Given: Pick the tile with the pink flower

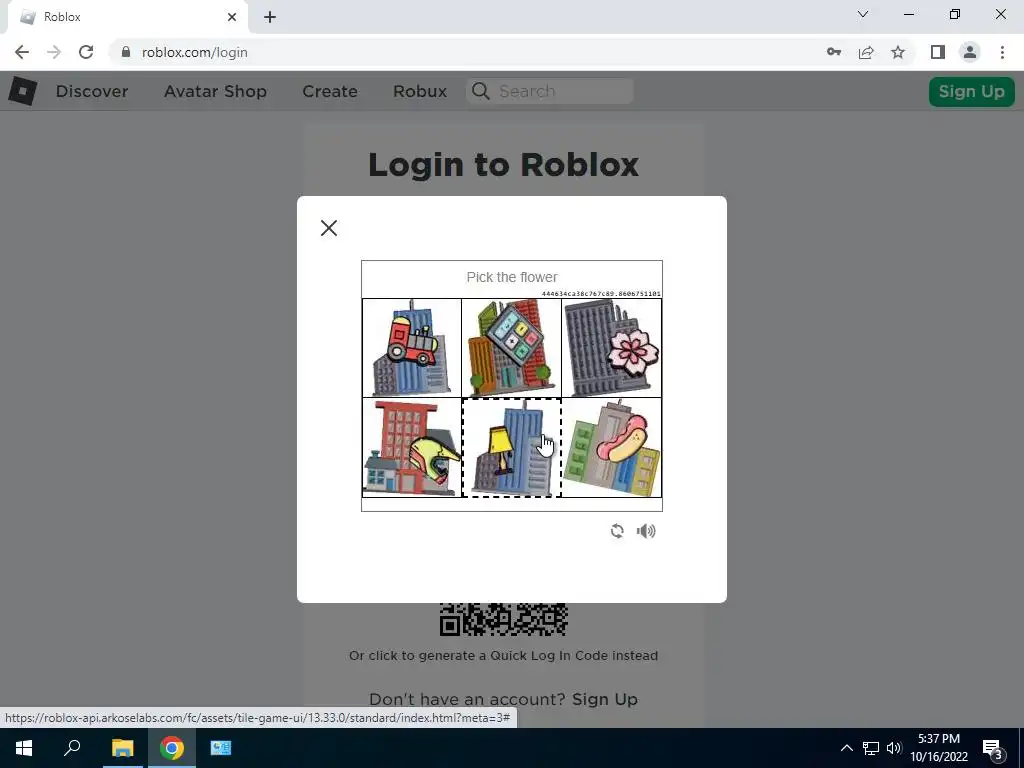Looking at the screenshot, I should click(611, 348).
